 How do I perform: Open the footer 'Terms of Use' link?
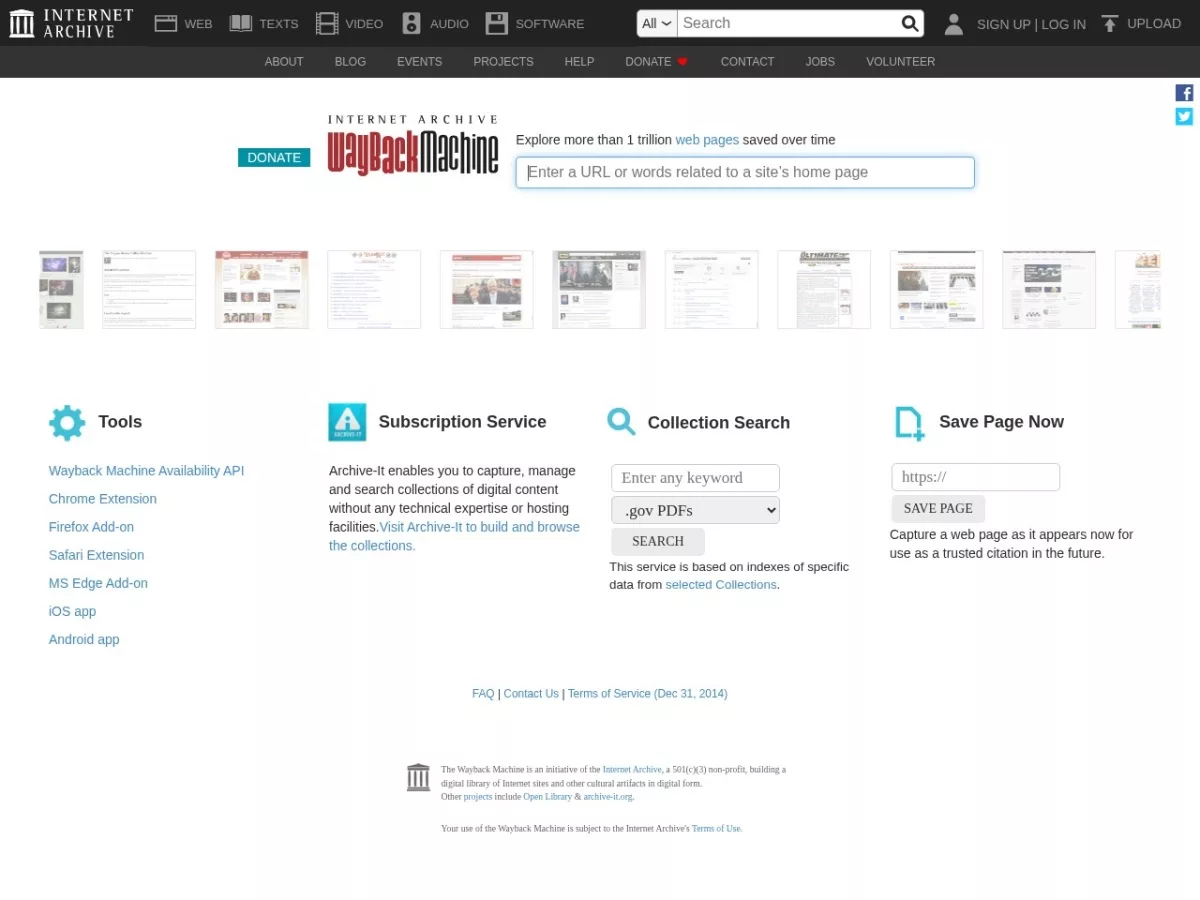pyautogui.click(x=716, y=829)
